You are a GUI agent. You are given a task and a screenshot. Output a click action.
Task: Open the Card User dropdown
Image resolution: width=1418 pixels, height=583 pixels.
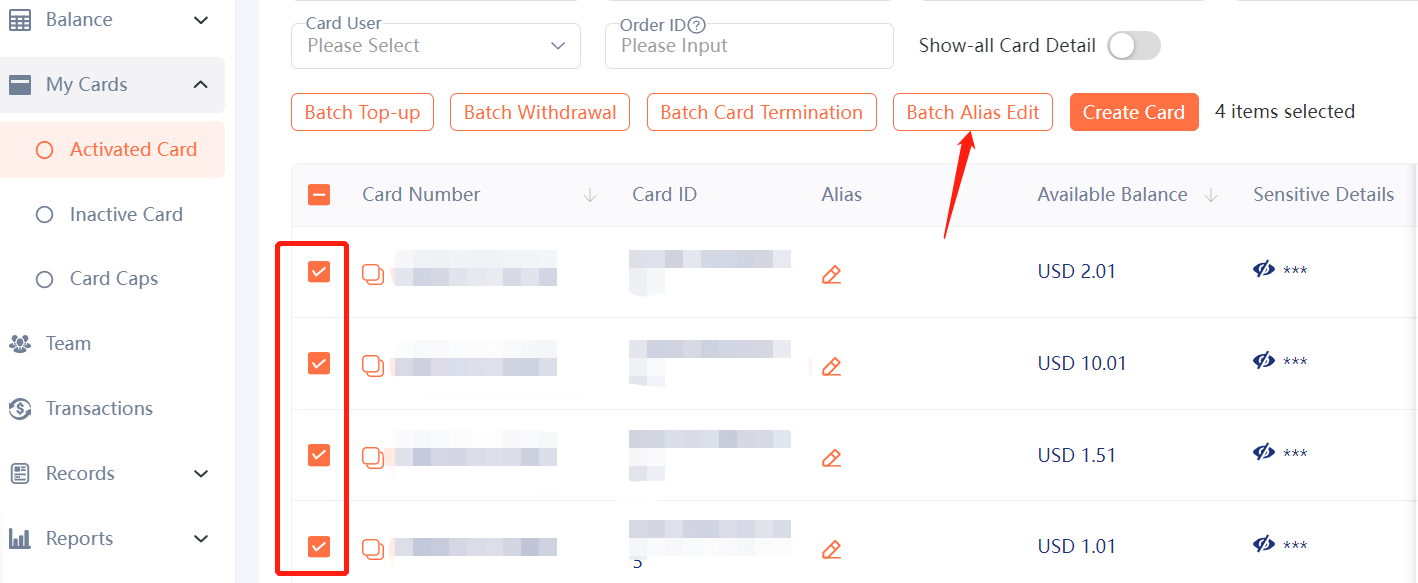(436, 46)
